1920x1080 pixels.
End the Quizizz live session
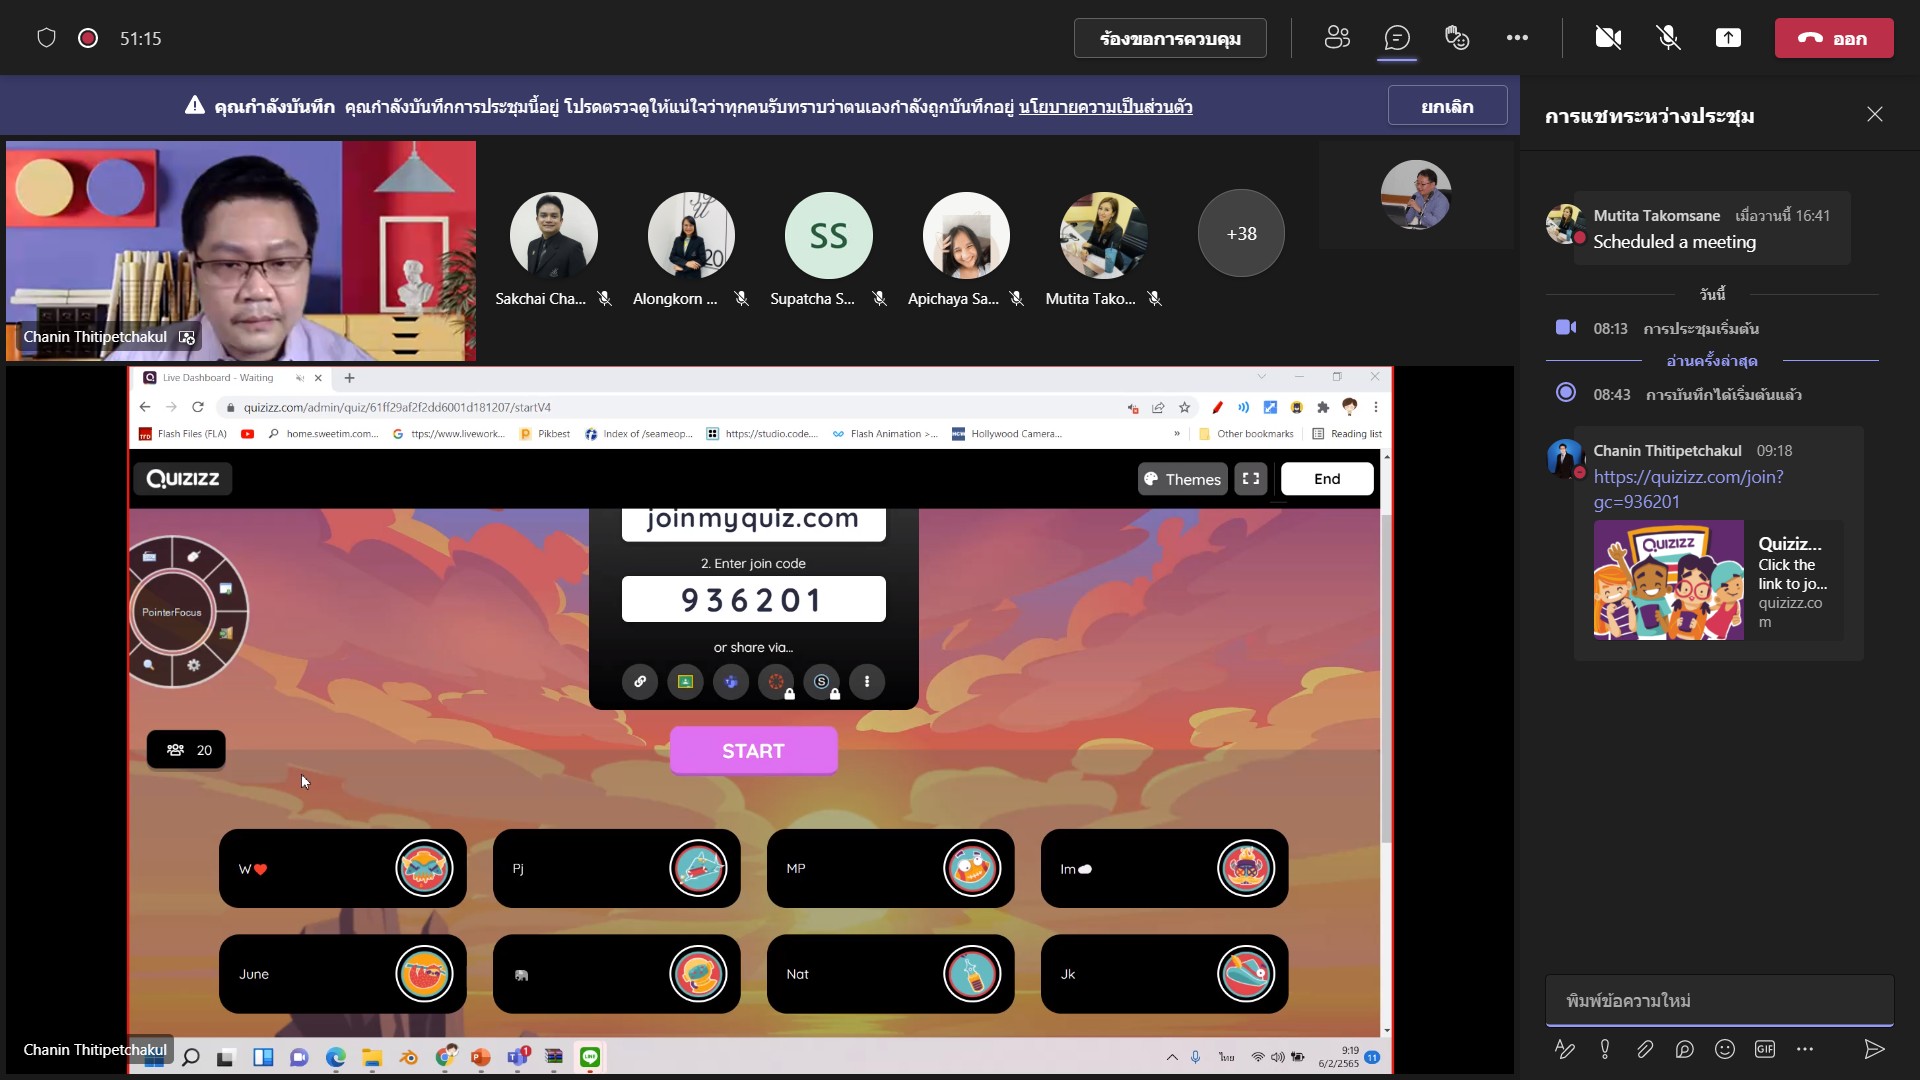[x=1327, y=479]
